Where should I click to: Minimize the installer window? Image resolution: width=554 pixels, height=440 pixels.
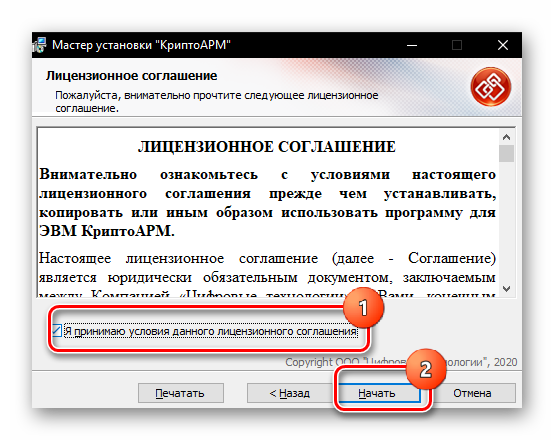412,45
